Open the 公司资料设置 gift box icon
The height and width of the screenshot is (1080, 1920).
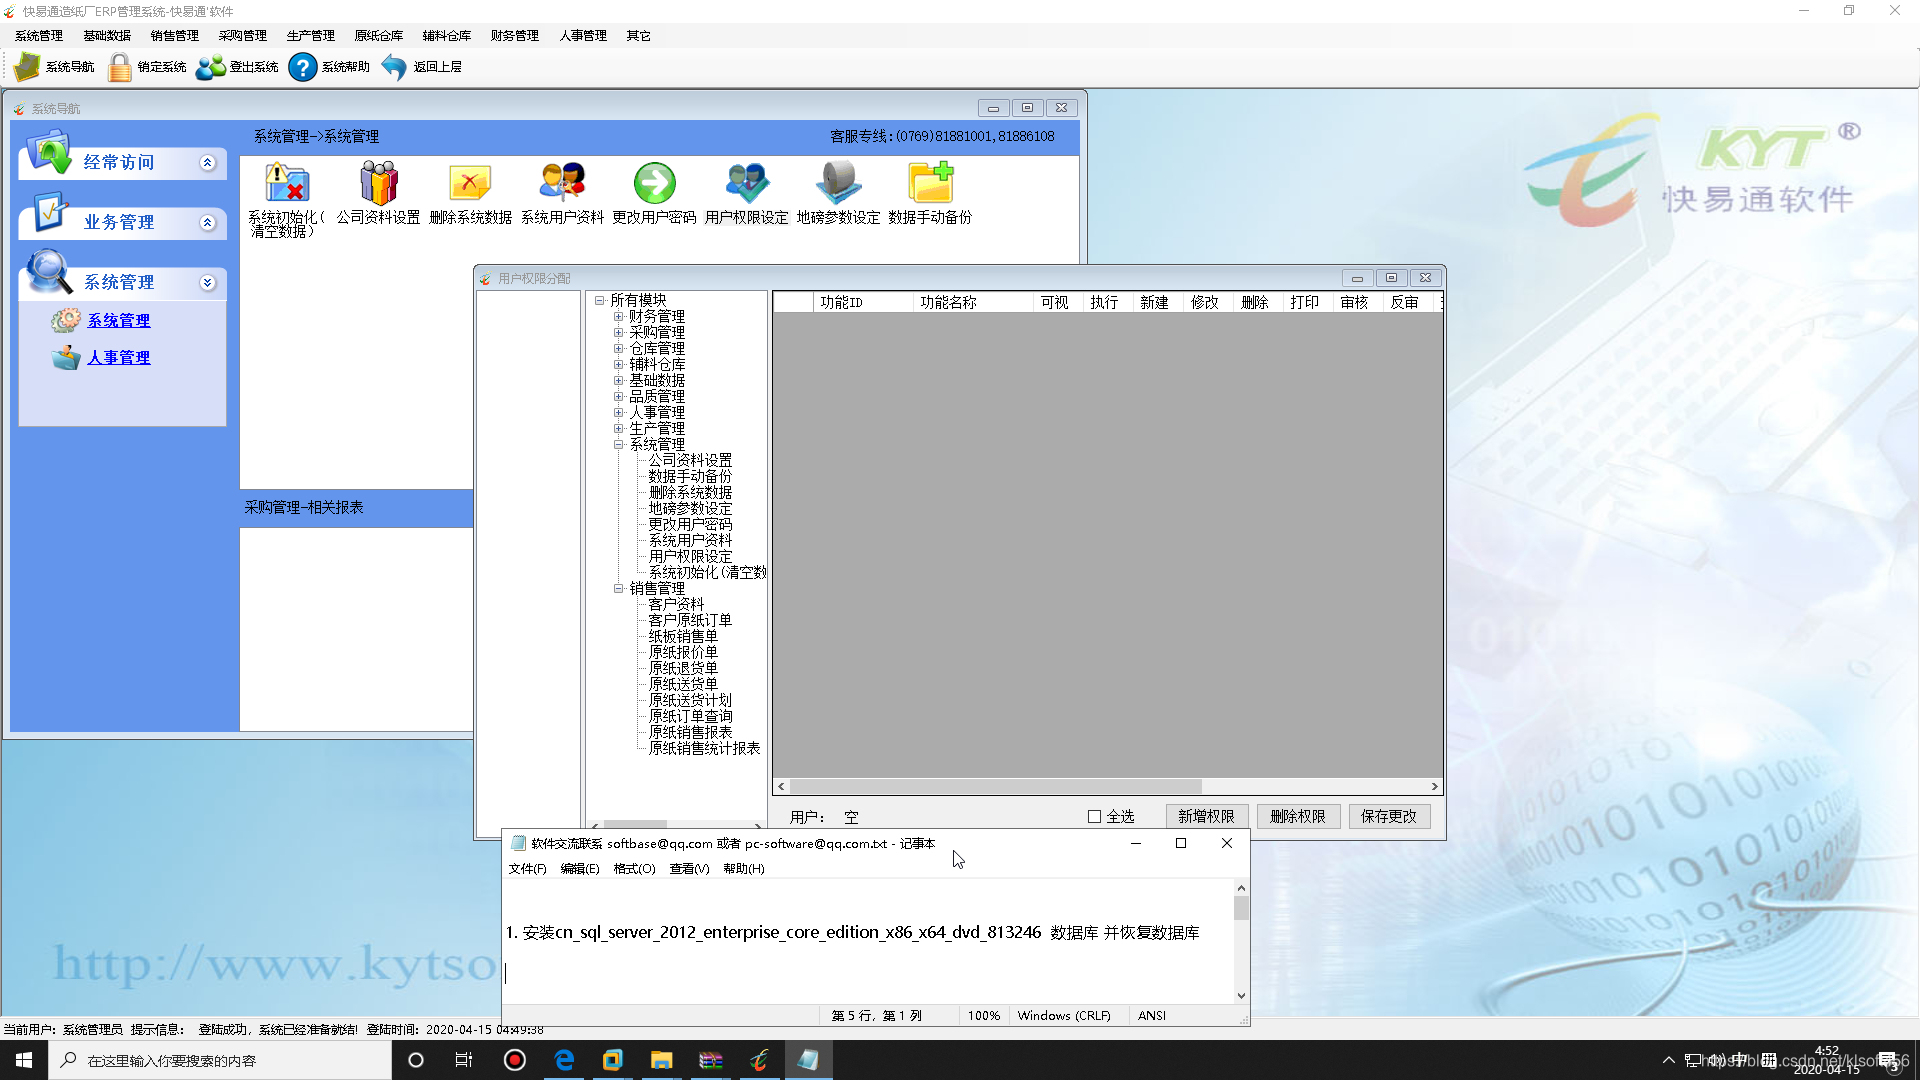378,184
